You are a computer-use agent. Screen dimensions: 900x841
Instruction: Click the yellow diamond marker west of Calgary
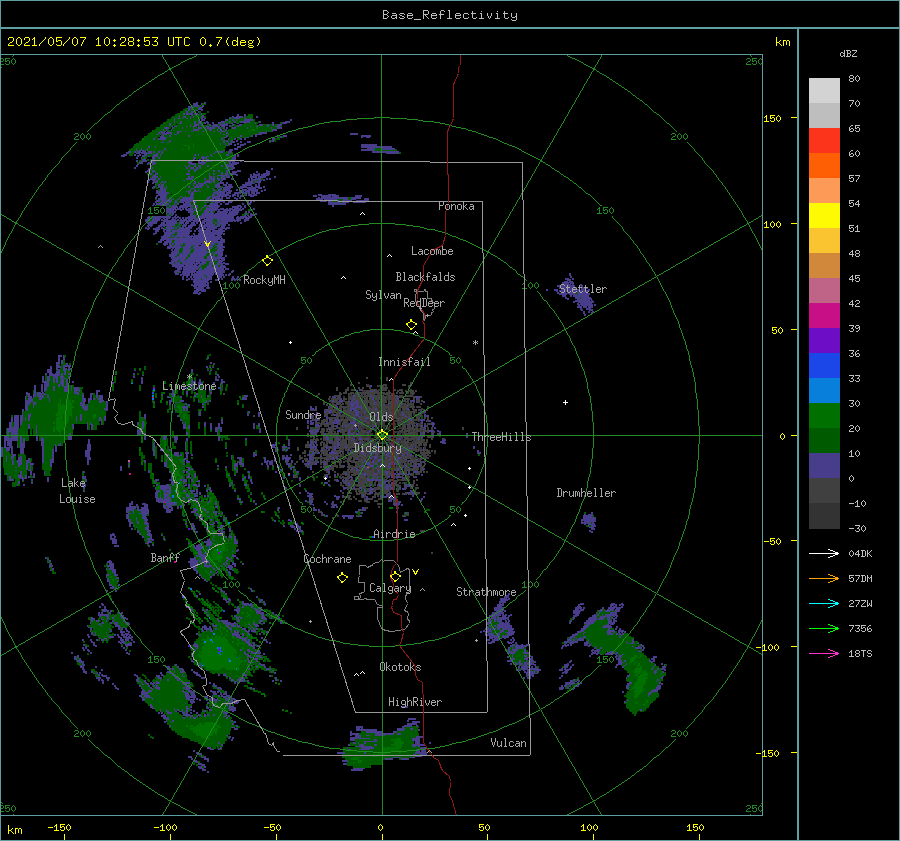pyautogui.click(x=342, y=578)
